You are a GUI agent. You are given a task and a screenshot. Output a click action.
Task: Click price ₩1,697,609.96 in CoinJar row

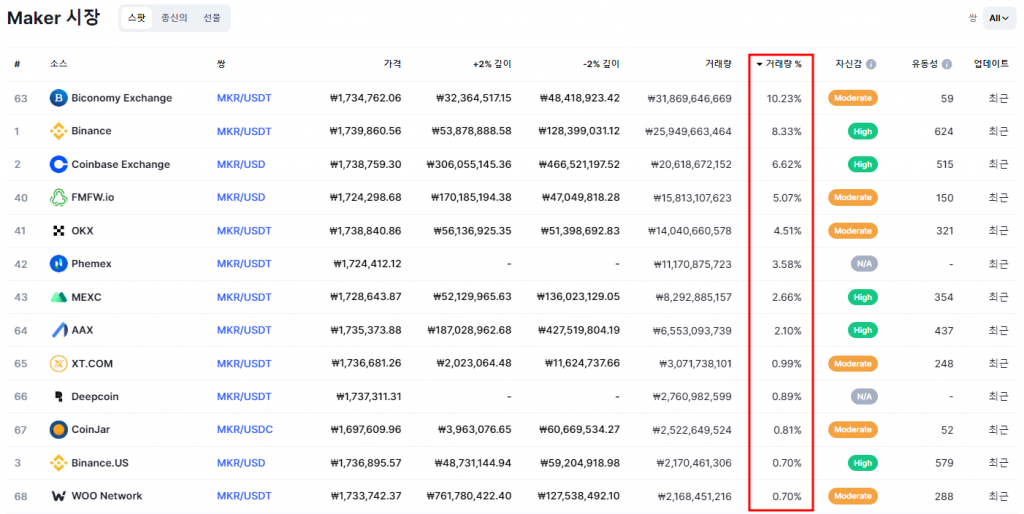coord(366,430)
